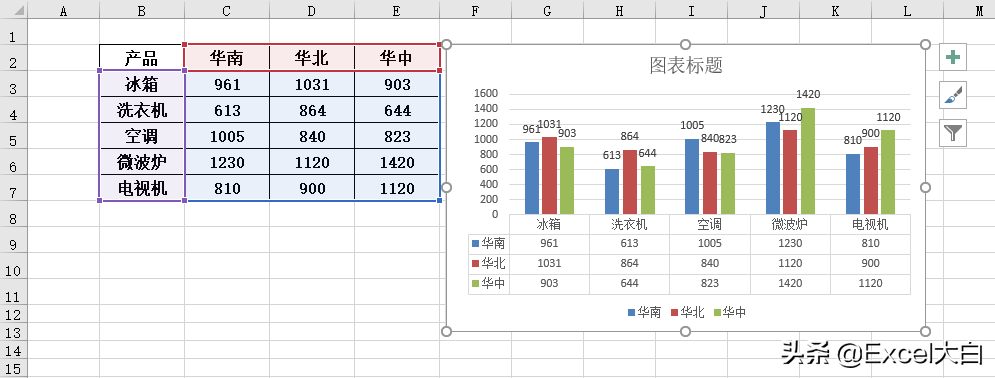The height and width of the screenshot is (378, 995).
Task: Click the 空调 category label on chart axis
Action: tap(710, 224)
